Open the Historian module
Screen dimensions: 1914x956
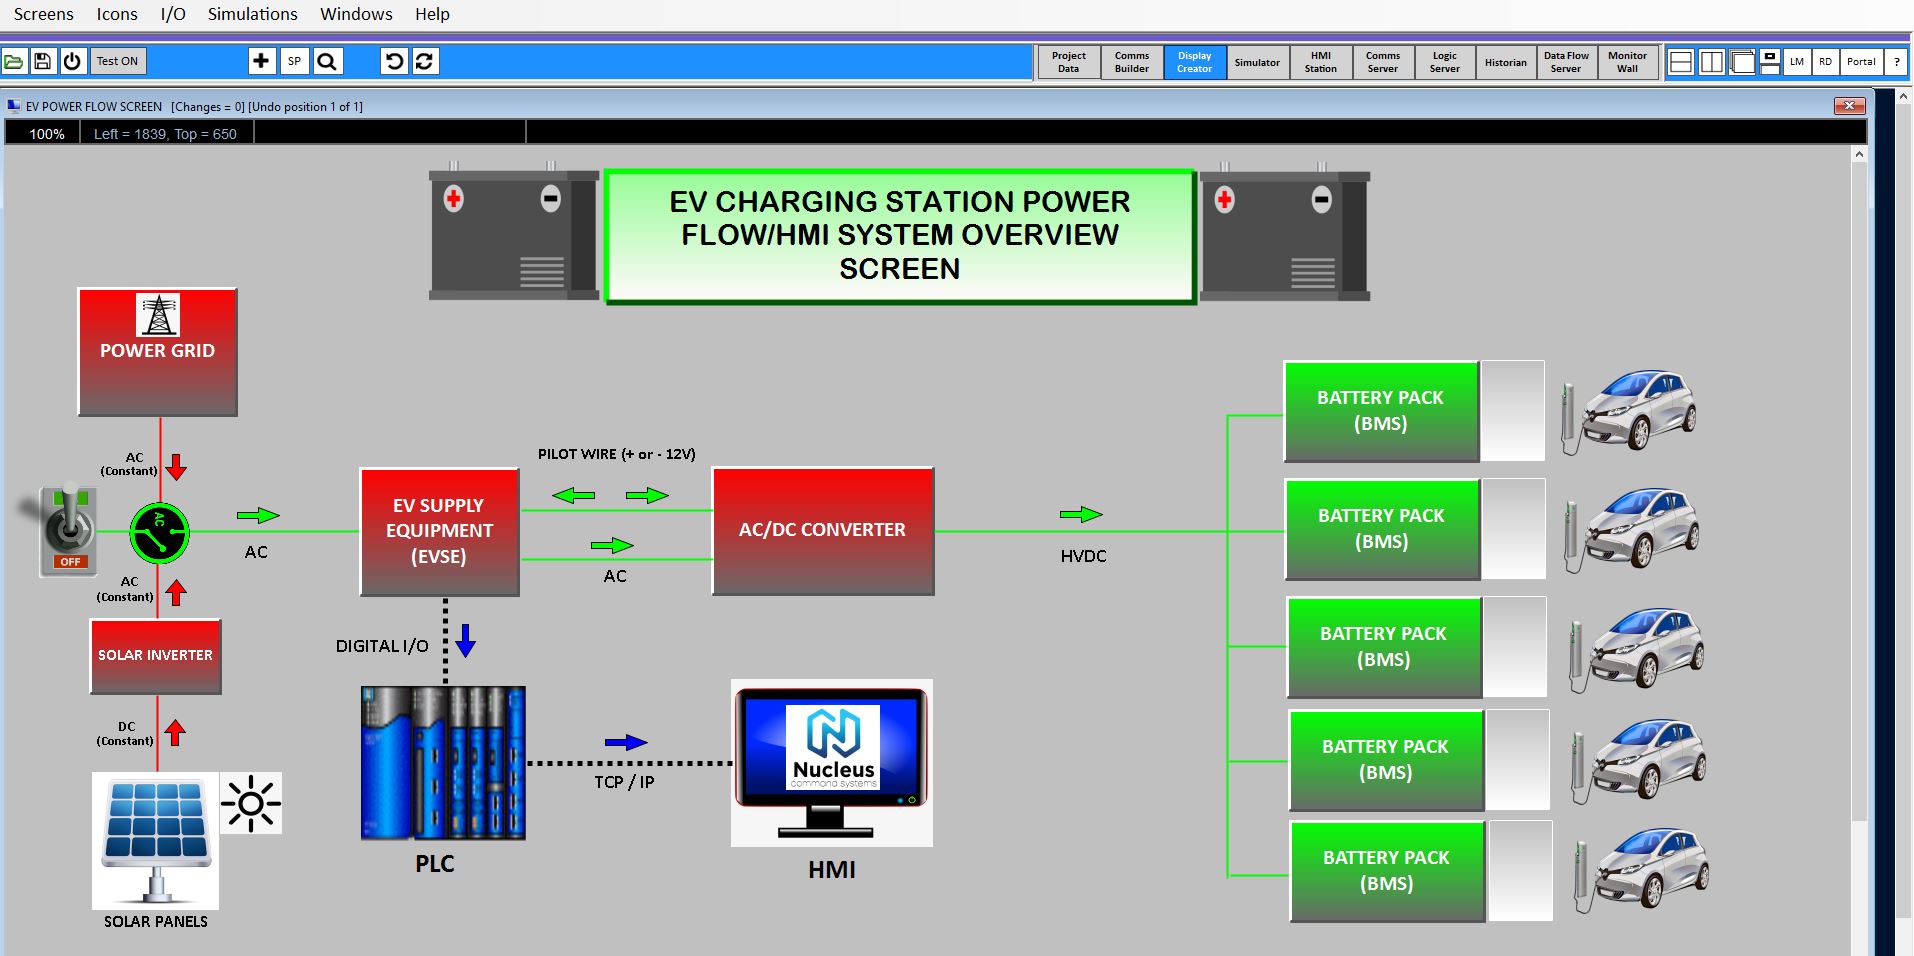1505,62
